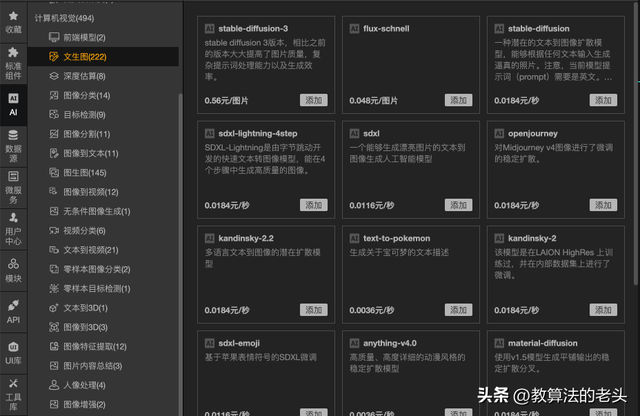Click the AI badge on flux-schnell card

[354, 29]
